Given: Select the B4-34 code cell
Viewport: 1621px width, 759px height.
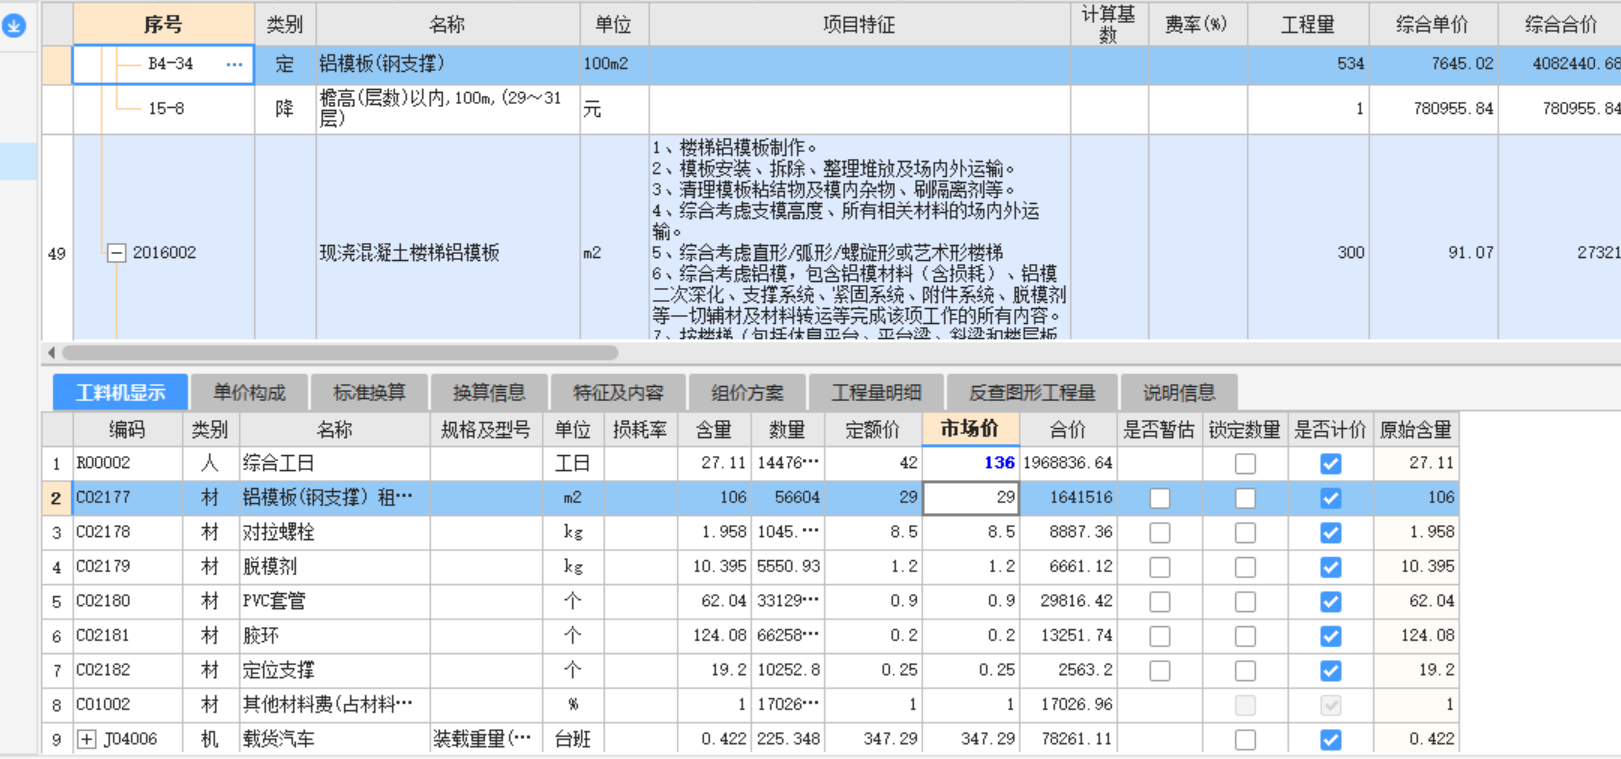Looking at the screenshot, I should tap(163, 64).
